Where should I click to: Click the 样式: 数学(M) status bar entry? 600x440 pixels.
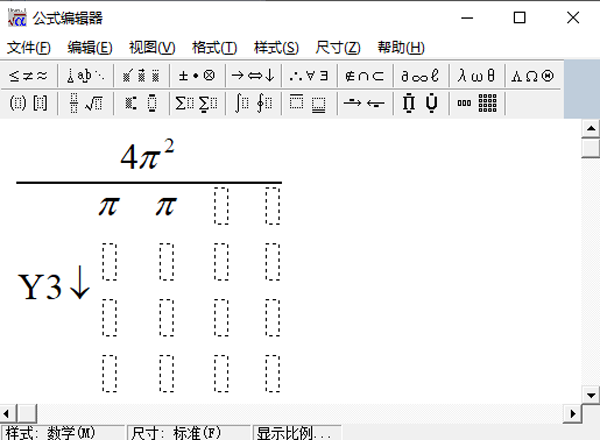[63, 433]
